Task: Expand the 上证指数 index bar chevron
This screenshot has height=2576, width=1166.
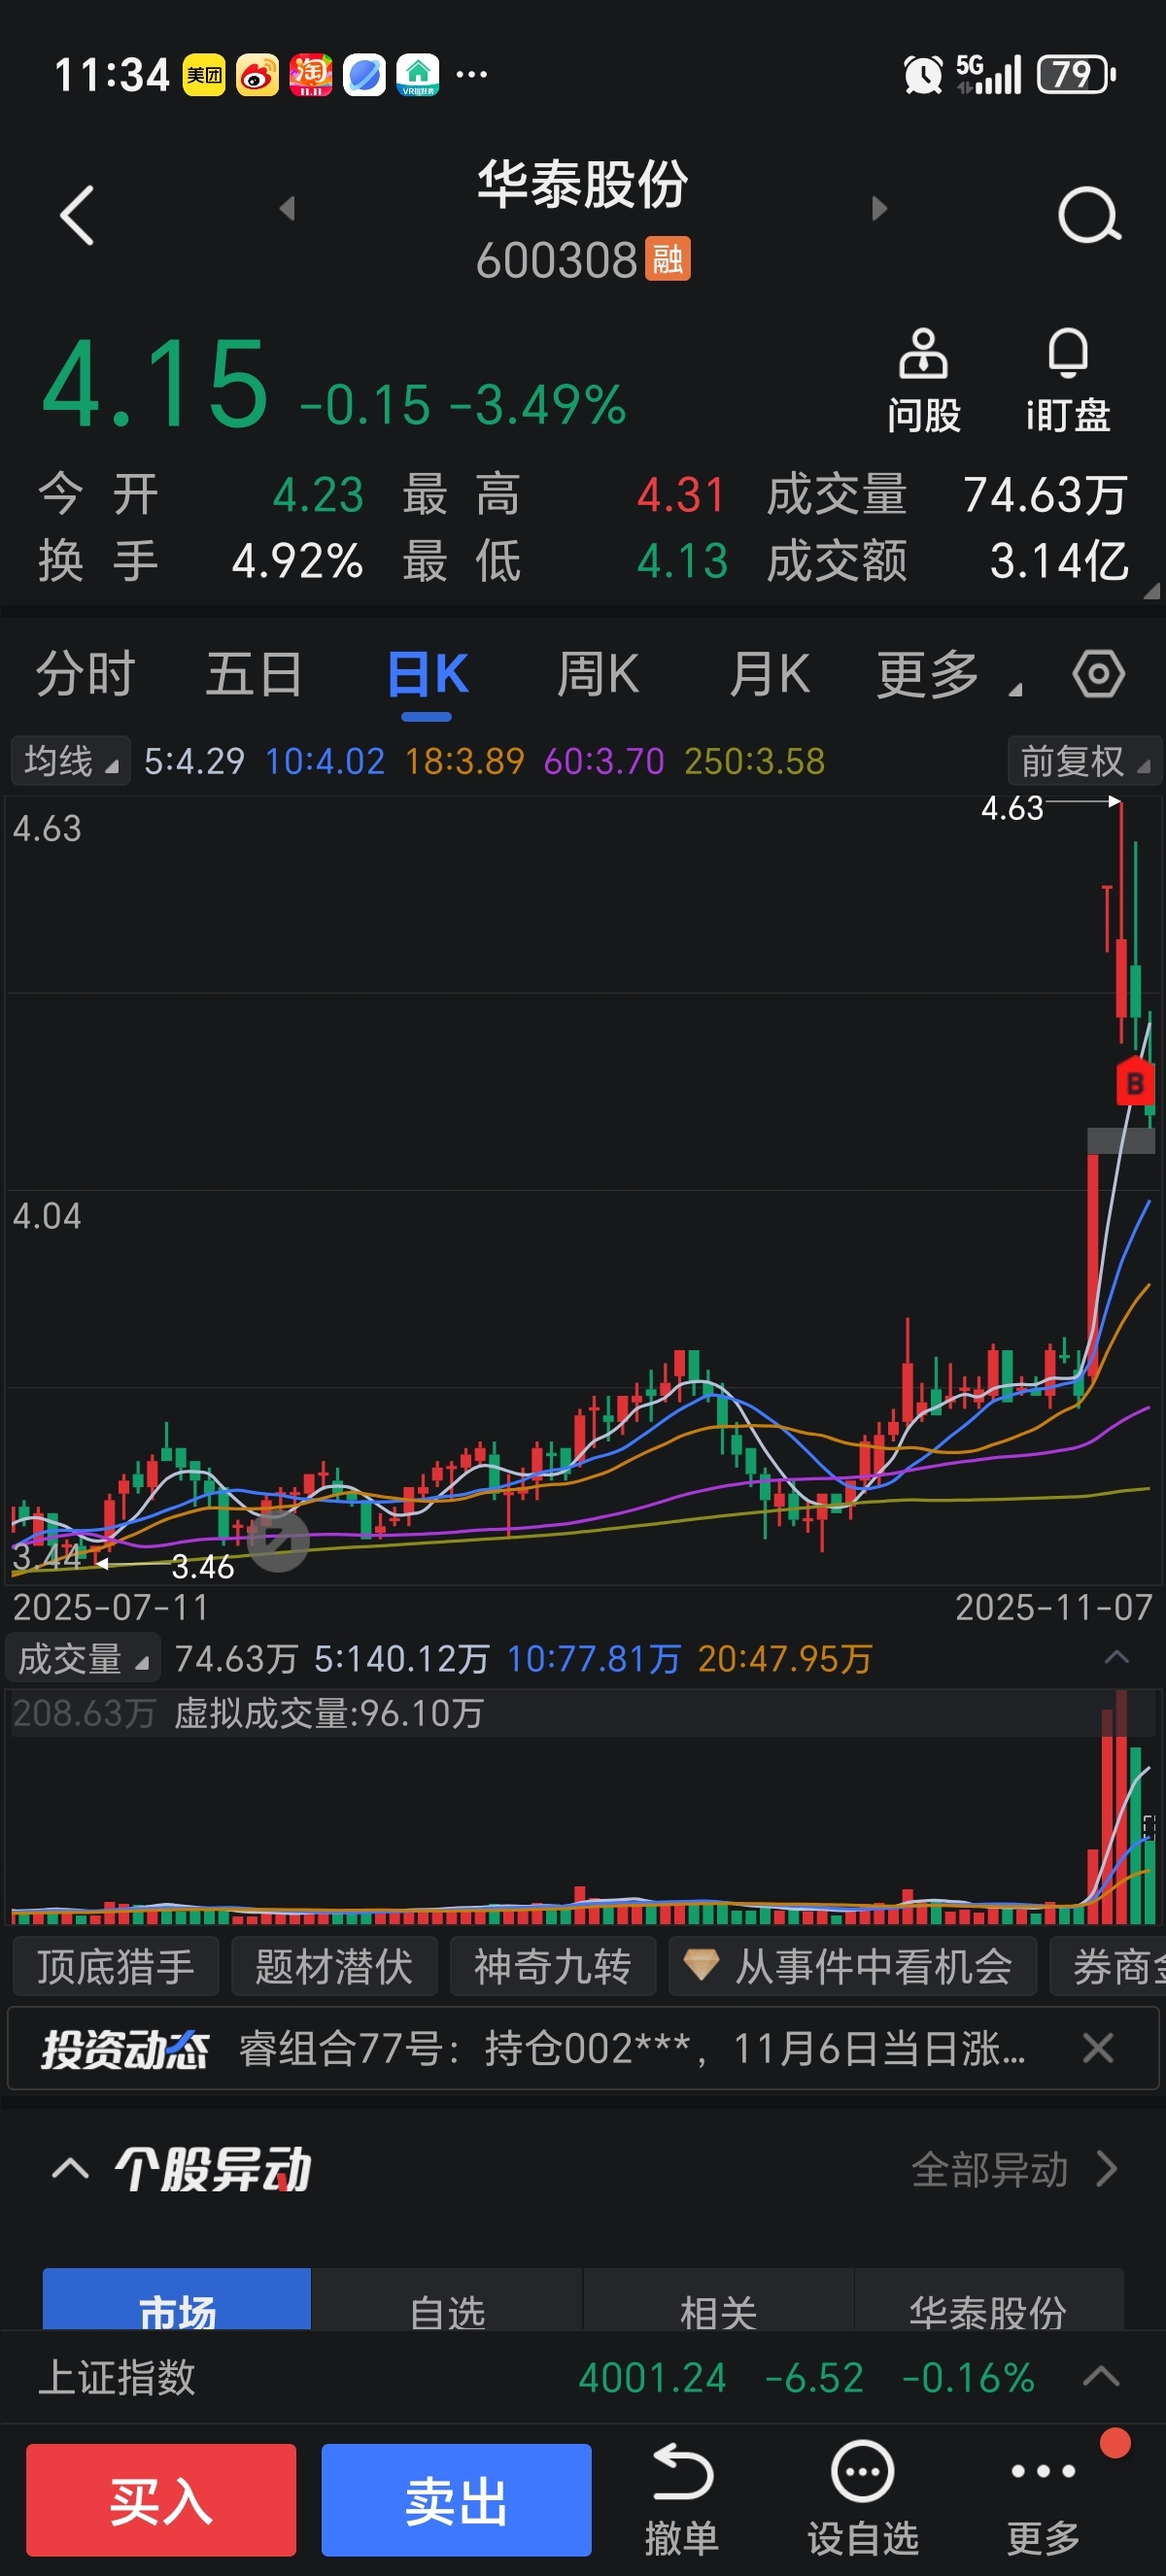Action: tap(1101, 2377)
